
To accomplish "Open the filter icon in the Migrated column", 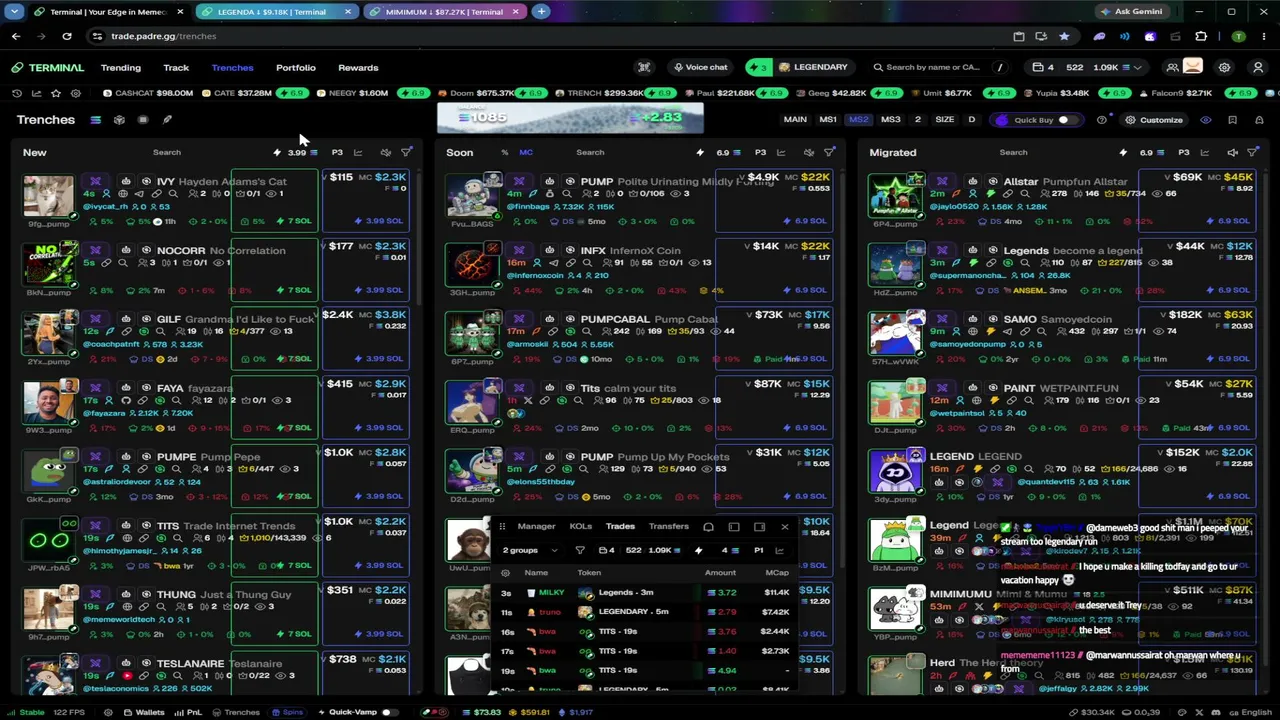I will click(1252, 153).
